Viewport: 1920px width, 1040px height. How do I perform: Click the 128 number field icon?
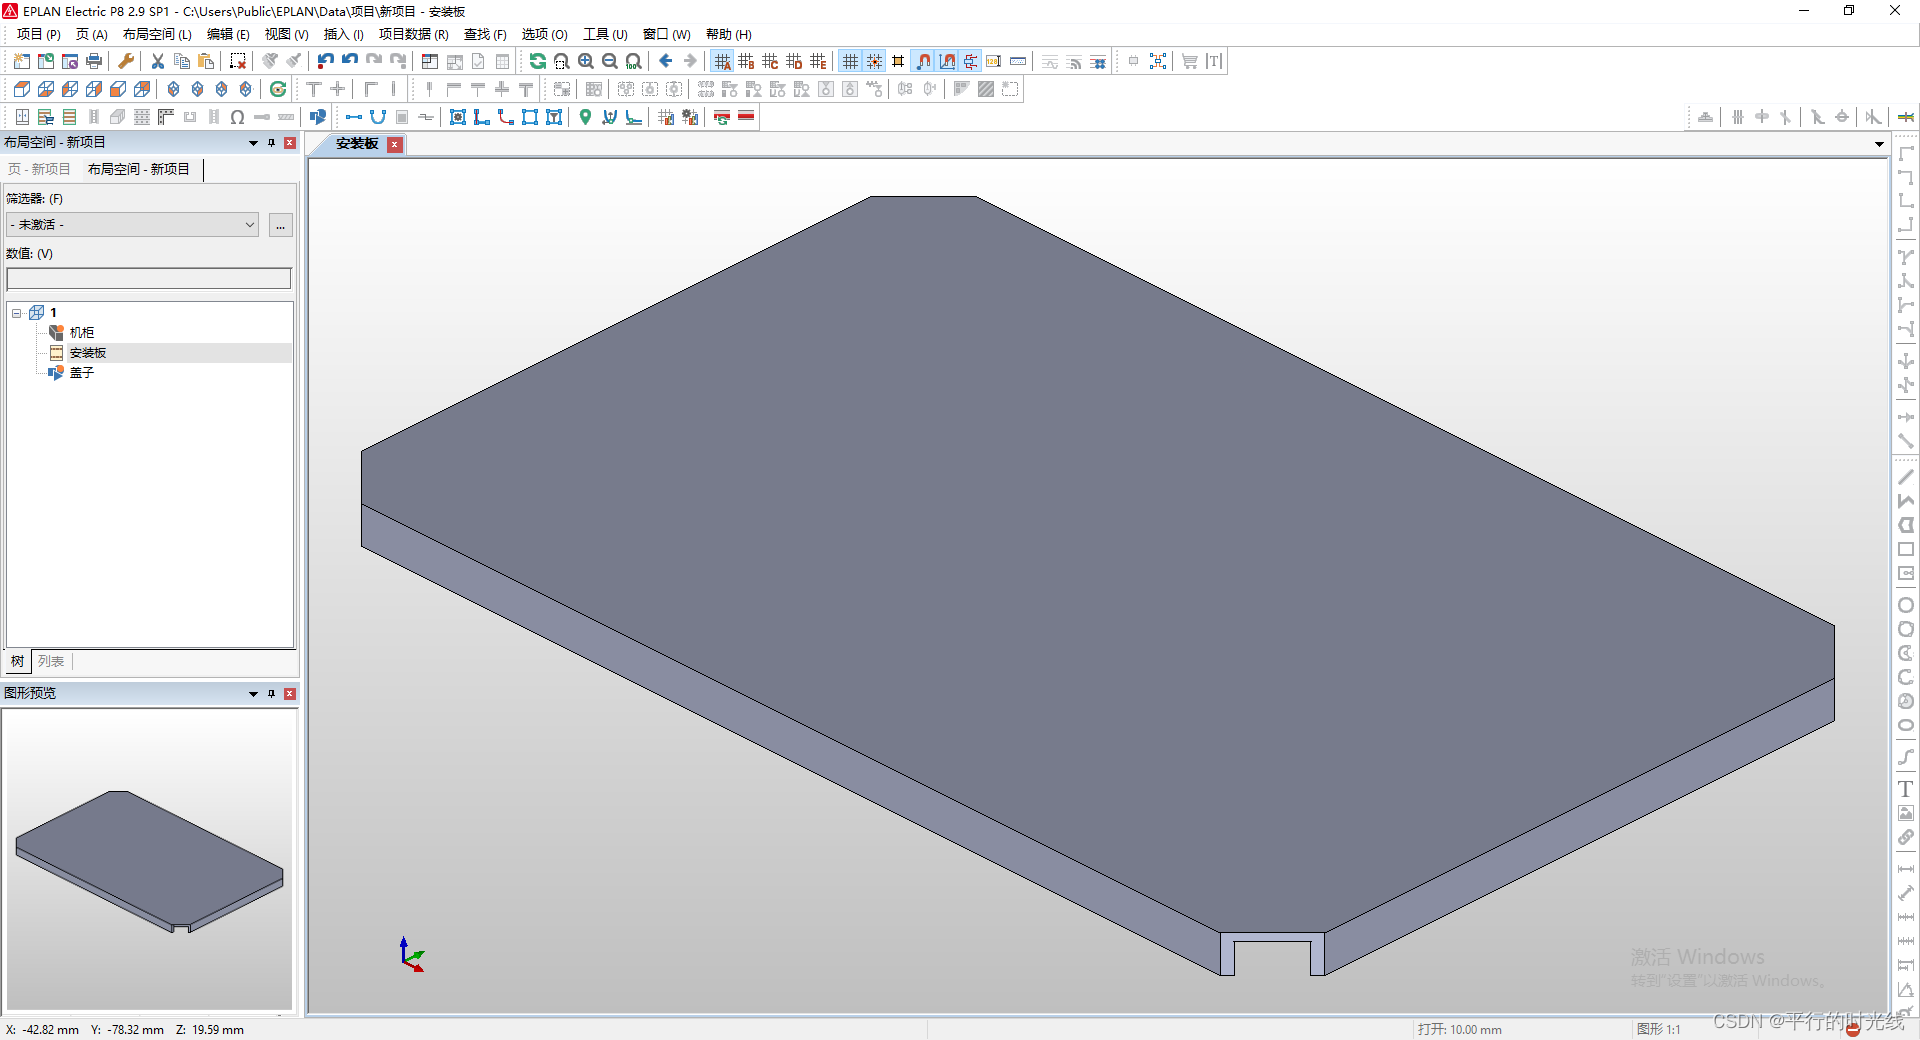point(994,61)
